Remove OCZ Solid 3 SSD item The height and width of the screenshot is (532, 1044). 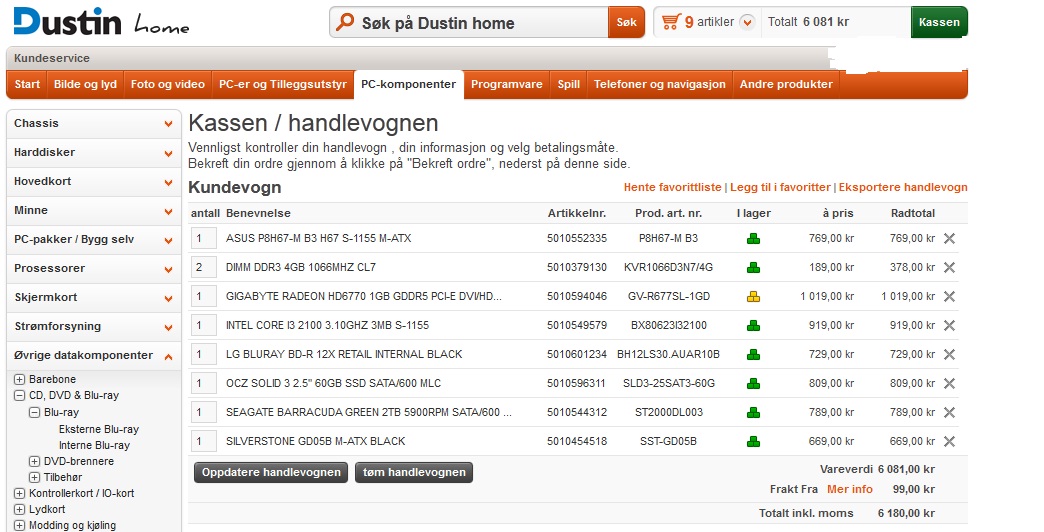(949, 384)
